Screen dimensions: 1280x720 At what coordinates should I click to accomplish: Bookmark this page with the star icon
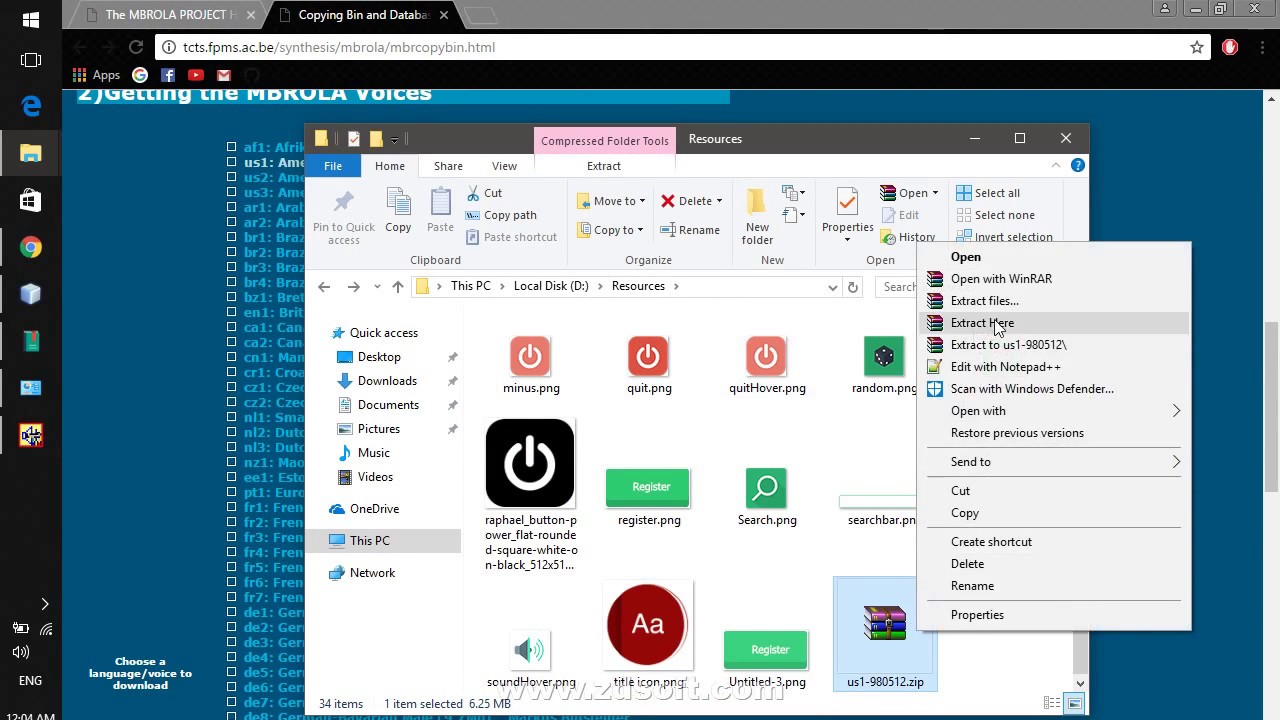pos(1197,47)
